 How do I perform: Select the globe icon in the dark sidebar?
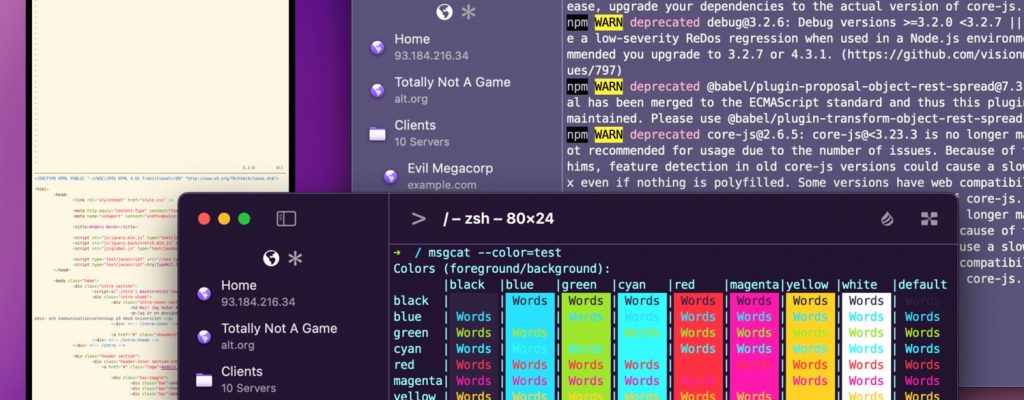(270, 258)
